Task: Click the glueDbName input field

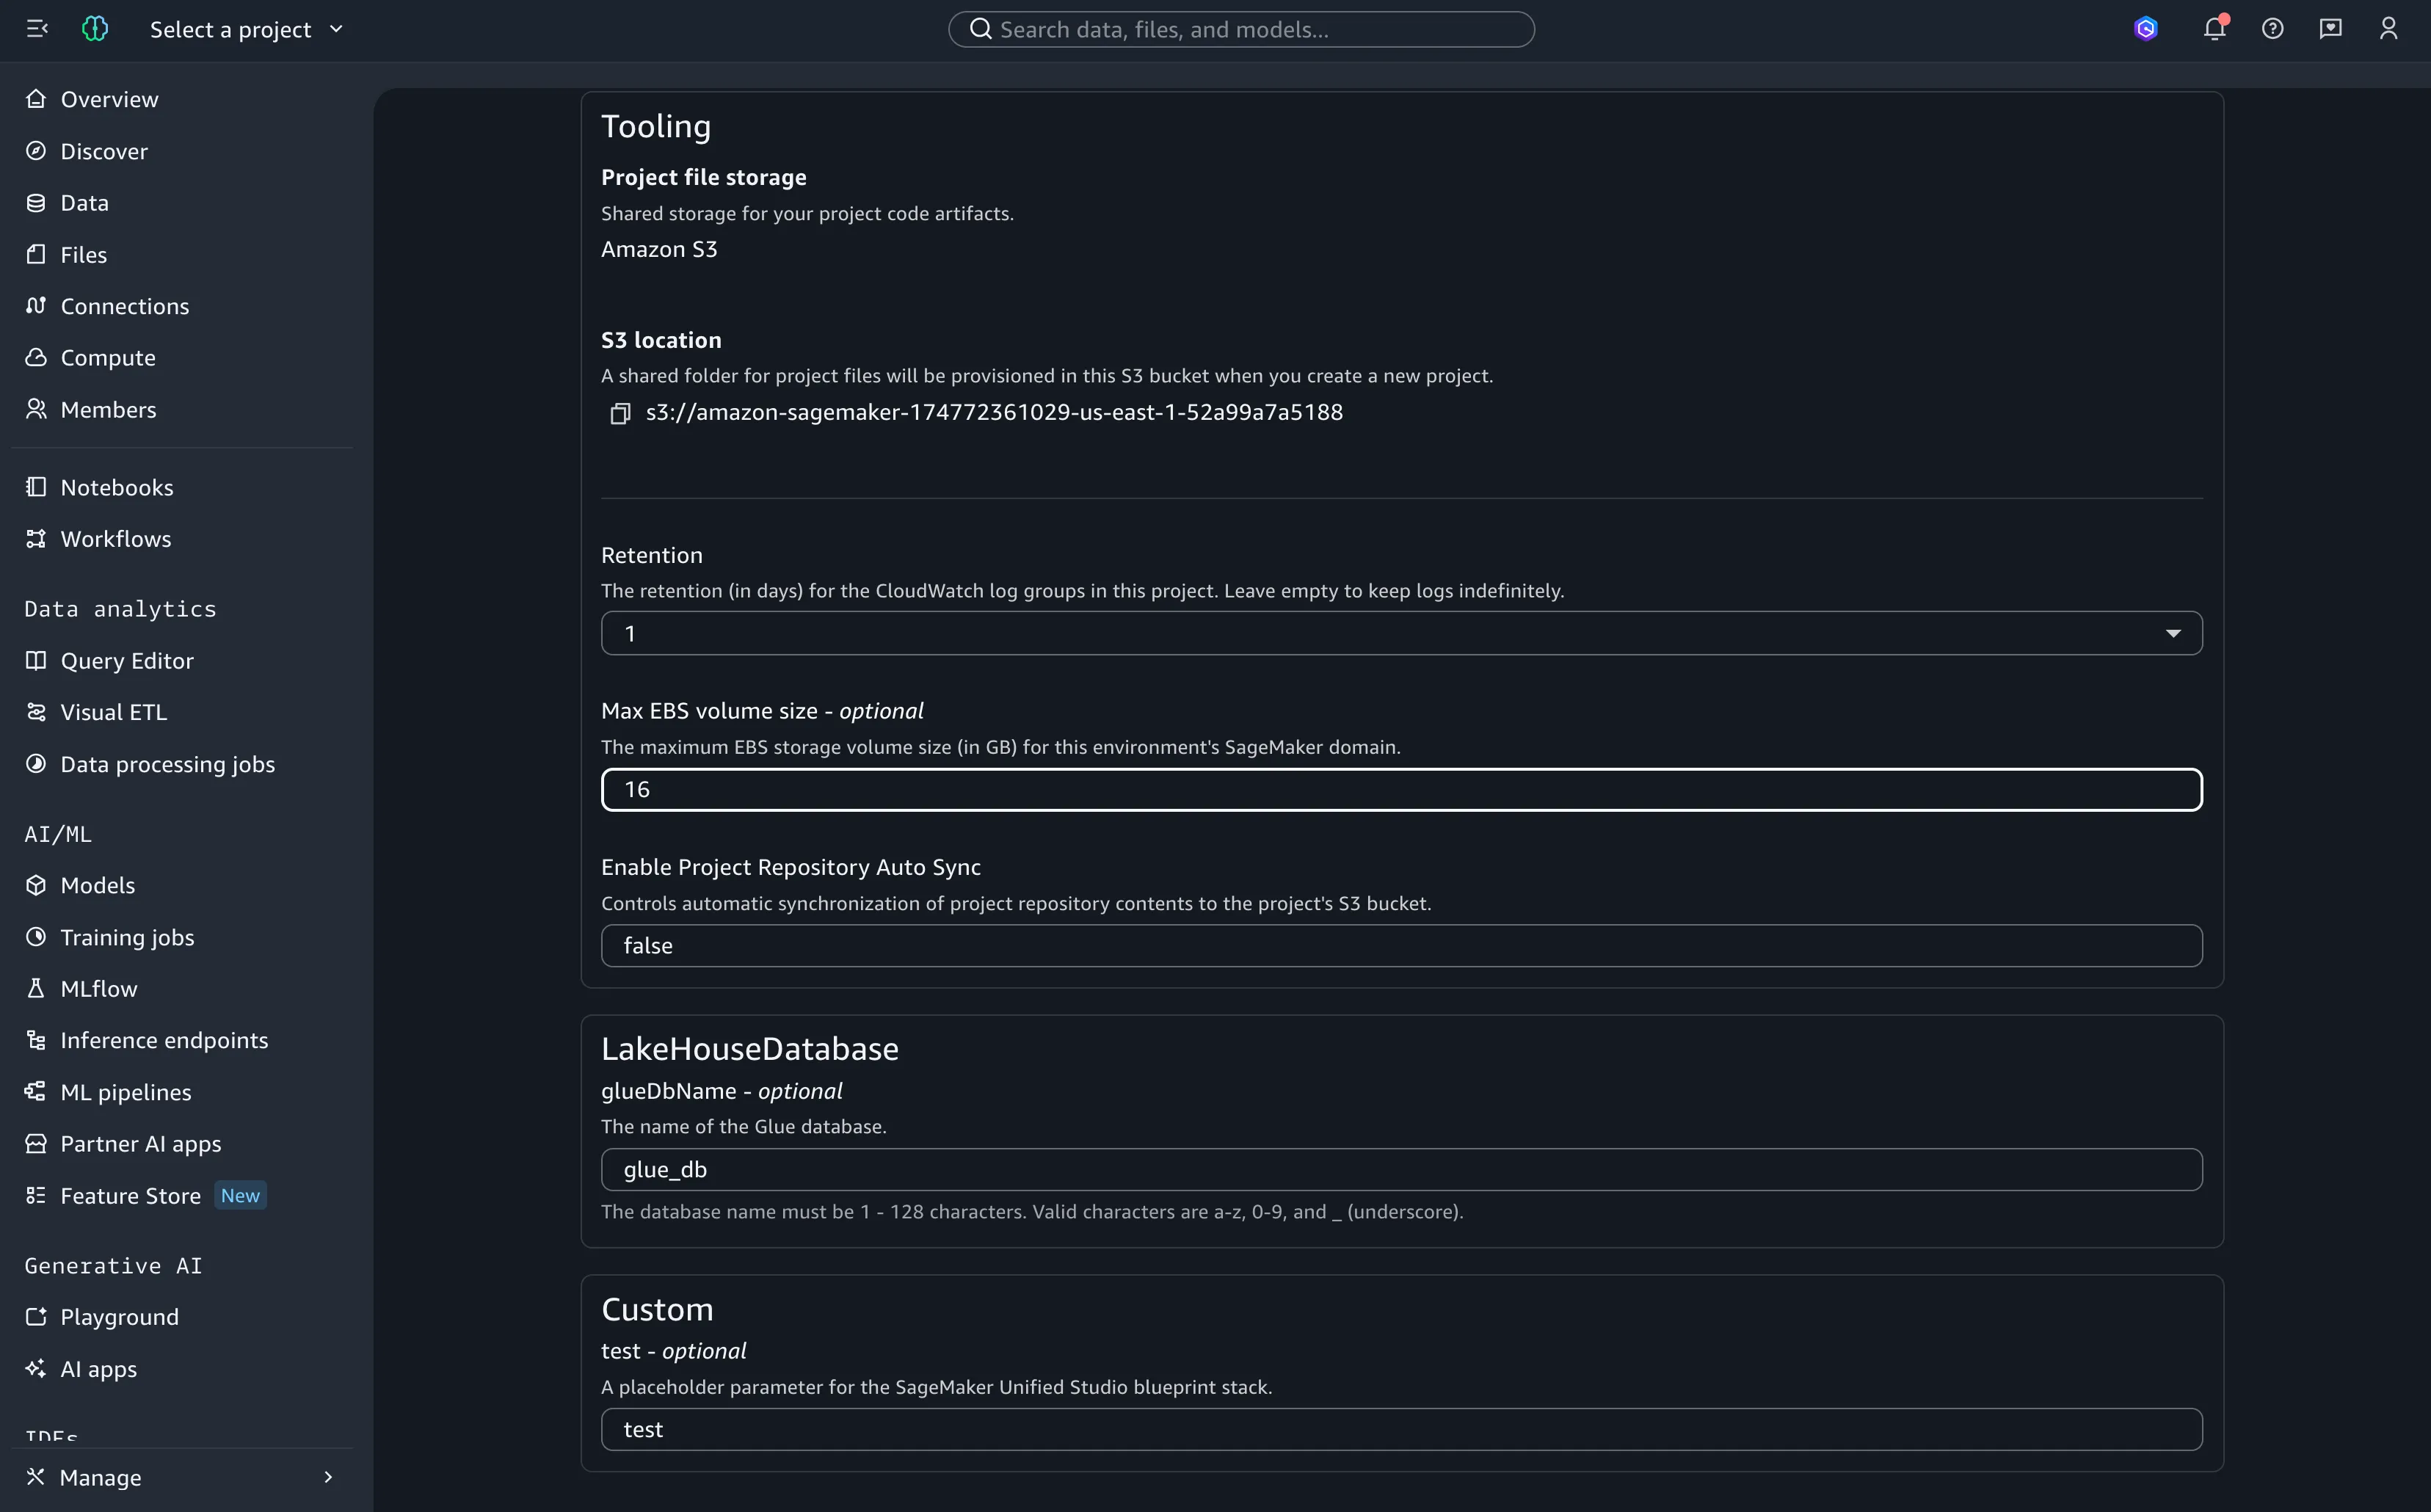Action: (1401, 1170)
